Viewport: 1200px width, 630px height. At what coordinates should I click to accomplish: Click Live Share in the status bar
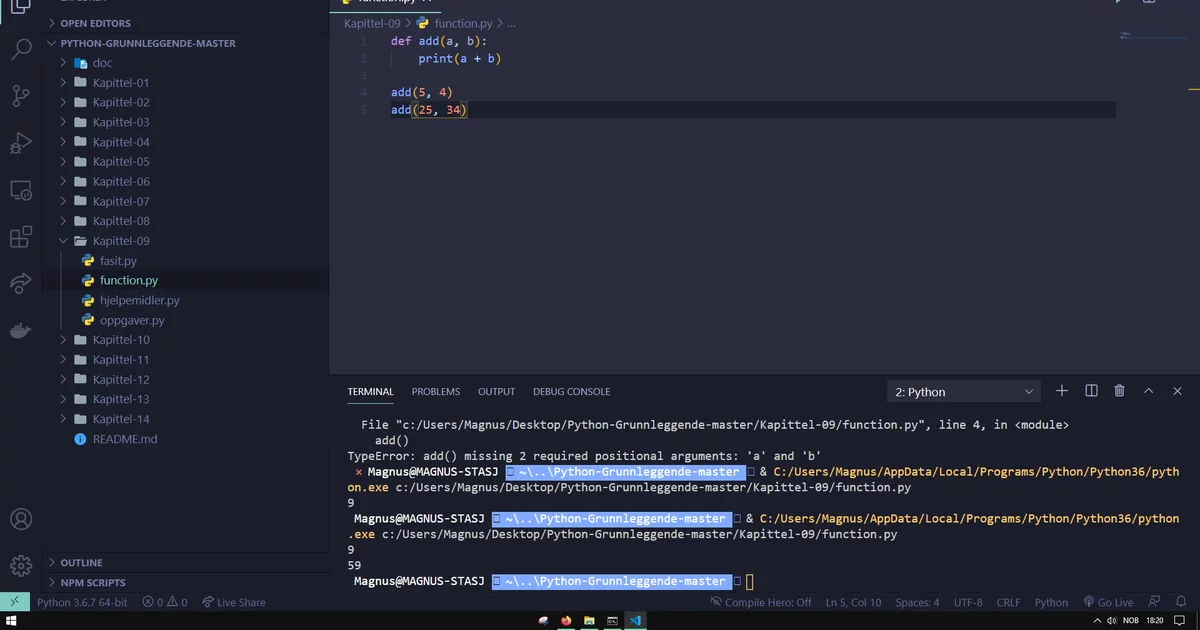(233, 602)
